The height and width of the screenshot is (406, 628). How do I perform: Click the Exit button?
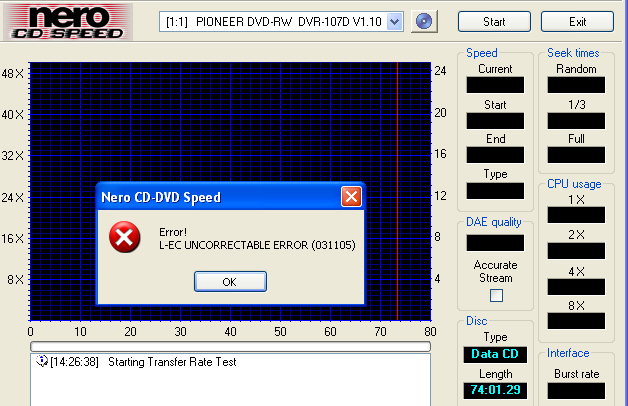click(577, 22)
